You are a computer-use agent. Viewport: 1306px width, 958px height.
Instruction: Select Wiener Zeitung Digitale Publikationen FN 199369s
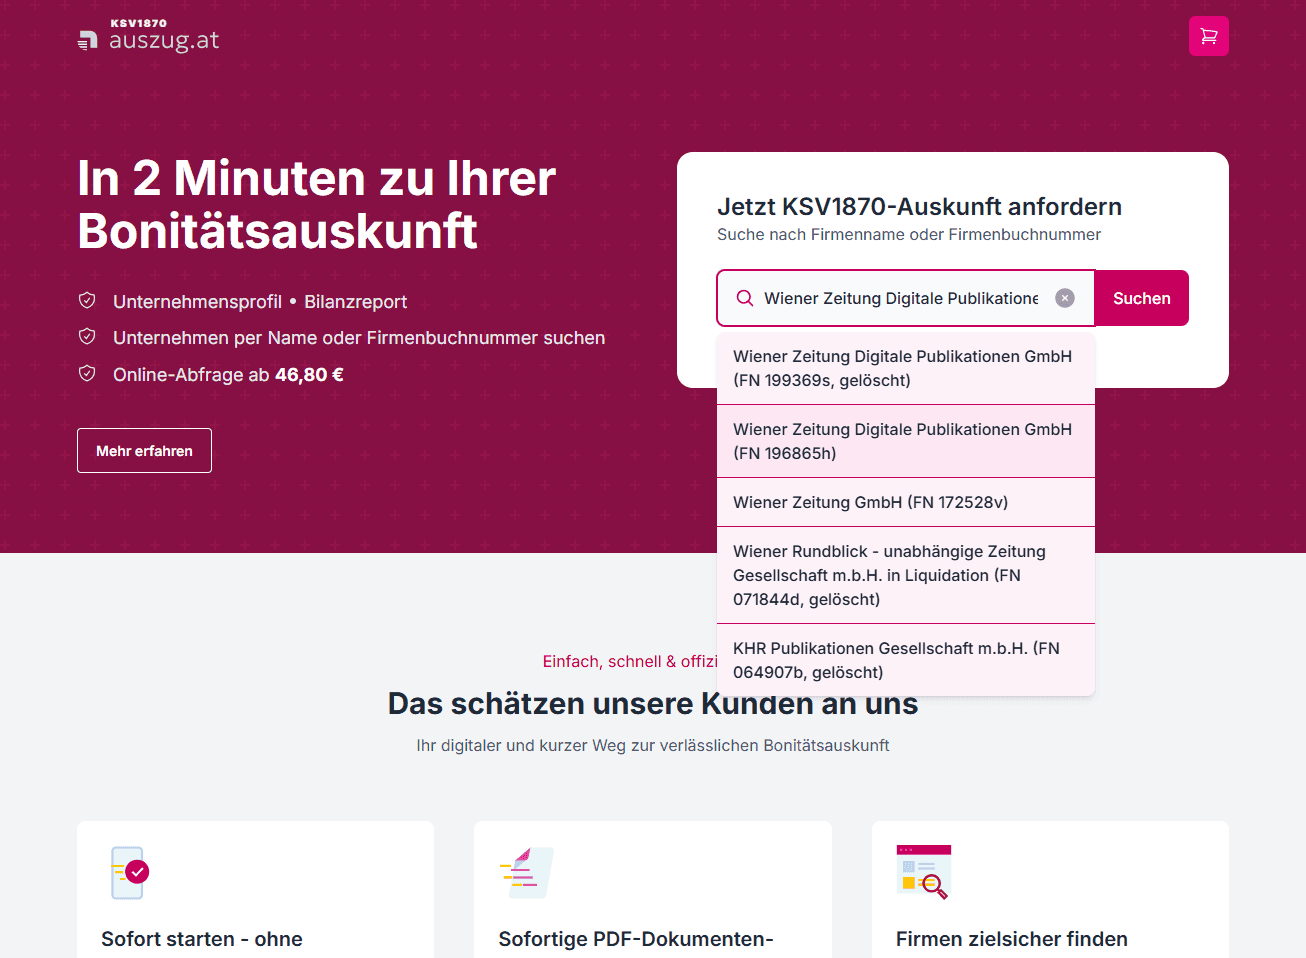[x=906, y=368]
